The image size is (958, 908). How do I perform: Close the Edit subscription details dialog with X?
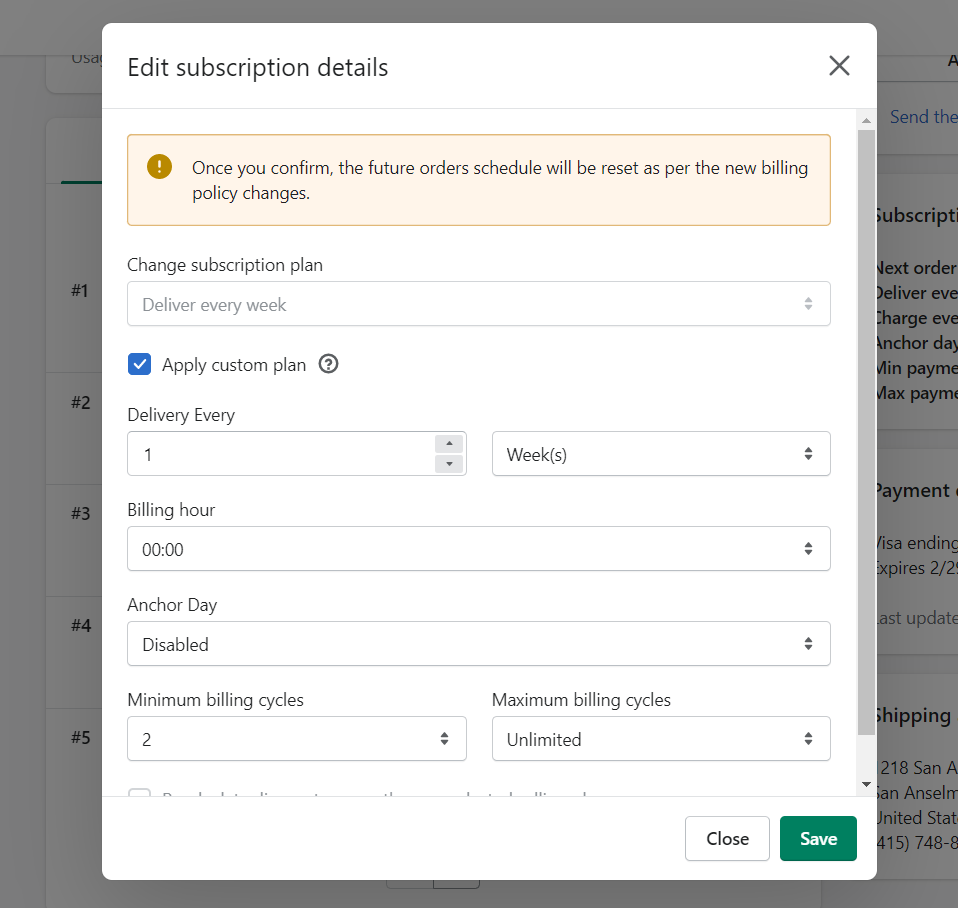[x=839, y=66]
